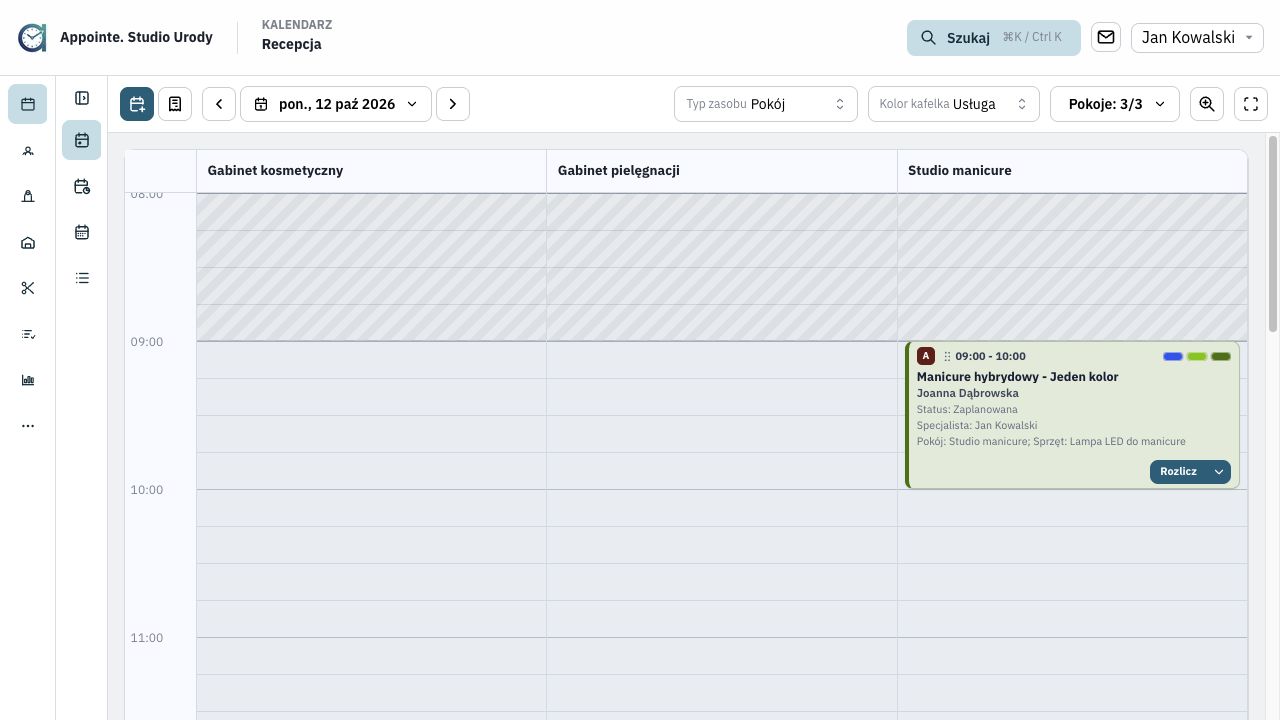Screen dimensions: 1280x720
Task: Go to the previous day
Action: [219, 104]
